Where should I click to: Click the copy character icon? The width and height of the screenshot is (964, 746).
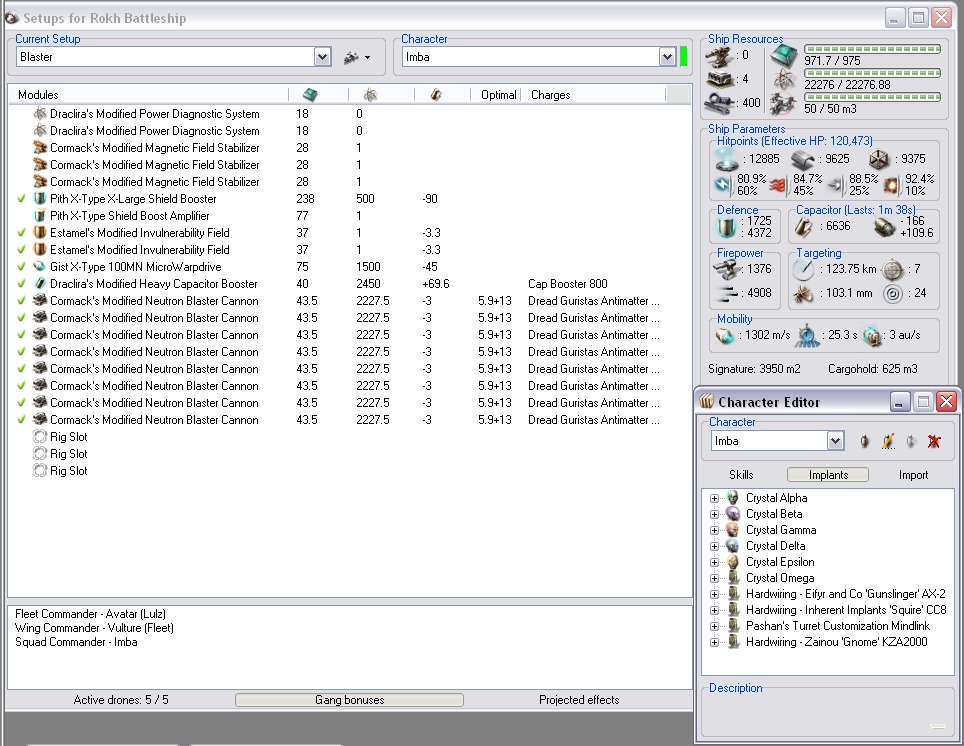(x=911, y=441)
